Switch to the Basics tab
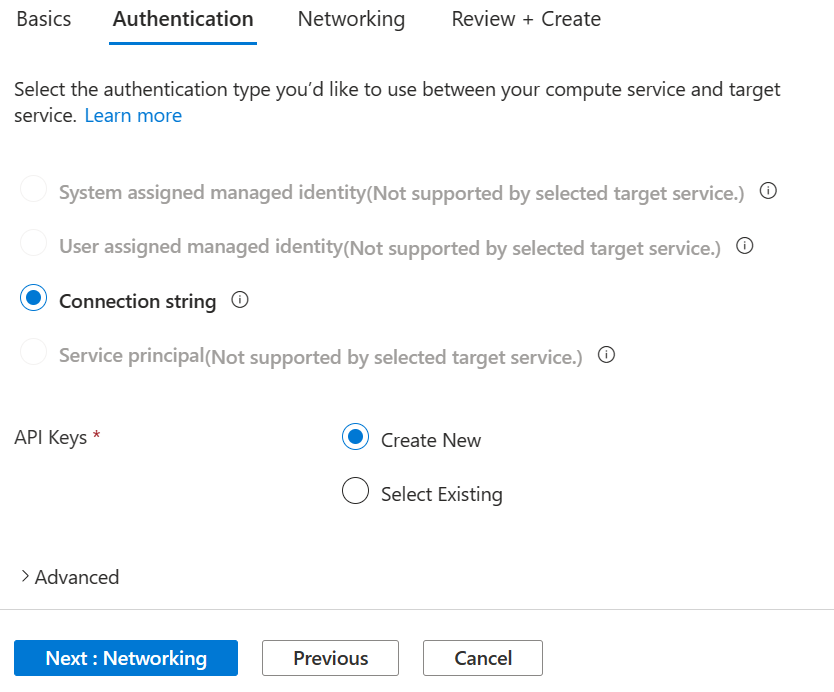 pyautogui.click(x=43, y=19)
